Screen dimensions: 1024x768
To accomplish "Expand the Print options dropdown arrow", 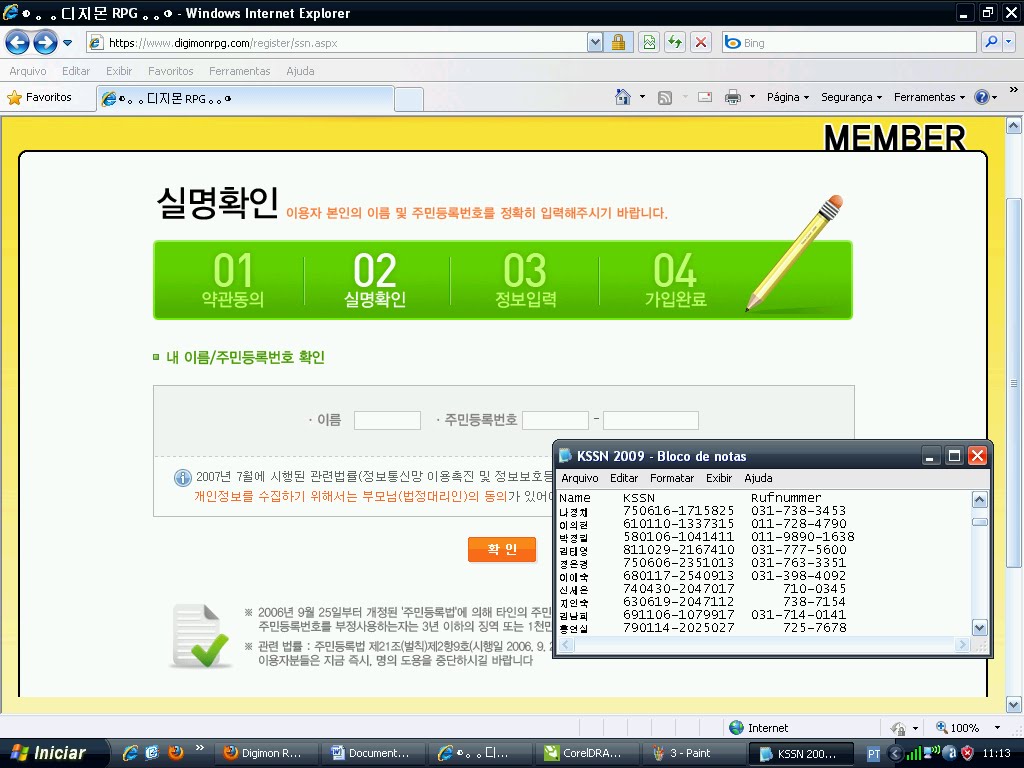I will coord(752,97).
